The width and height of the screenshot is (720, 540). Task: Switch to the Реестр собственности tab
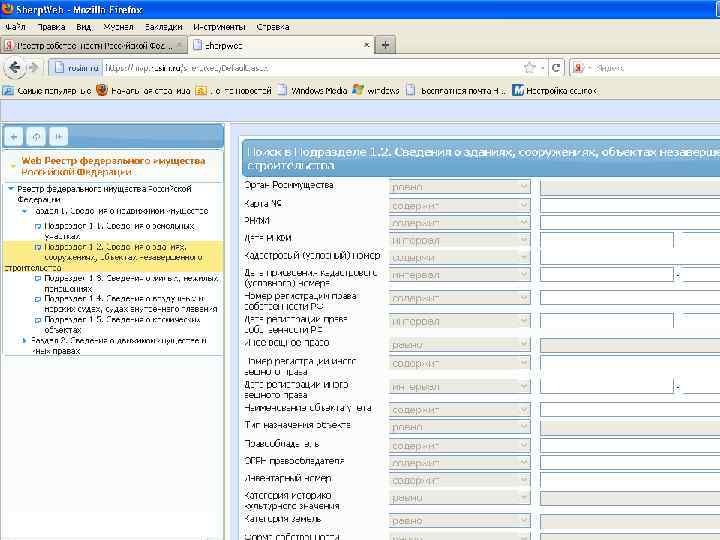point(94,45)
